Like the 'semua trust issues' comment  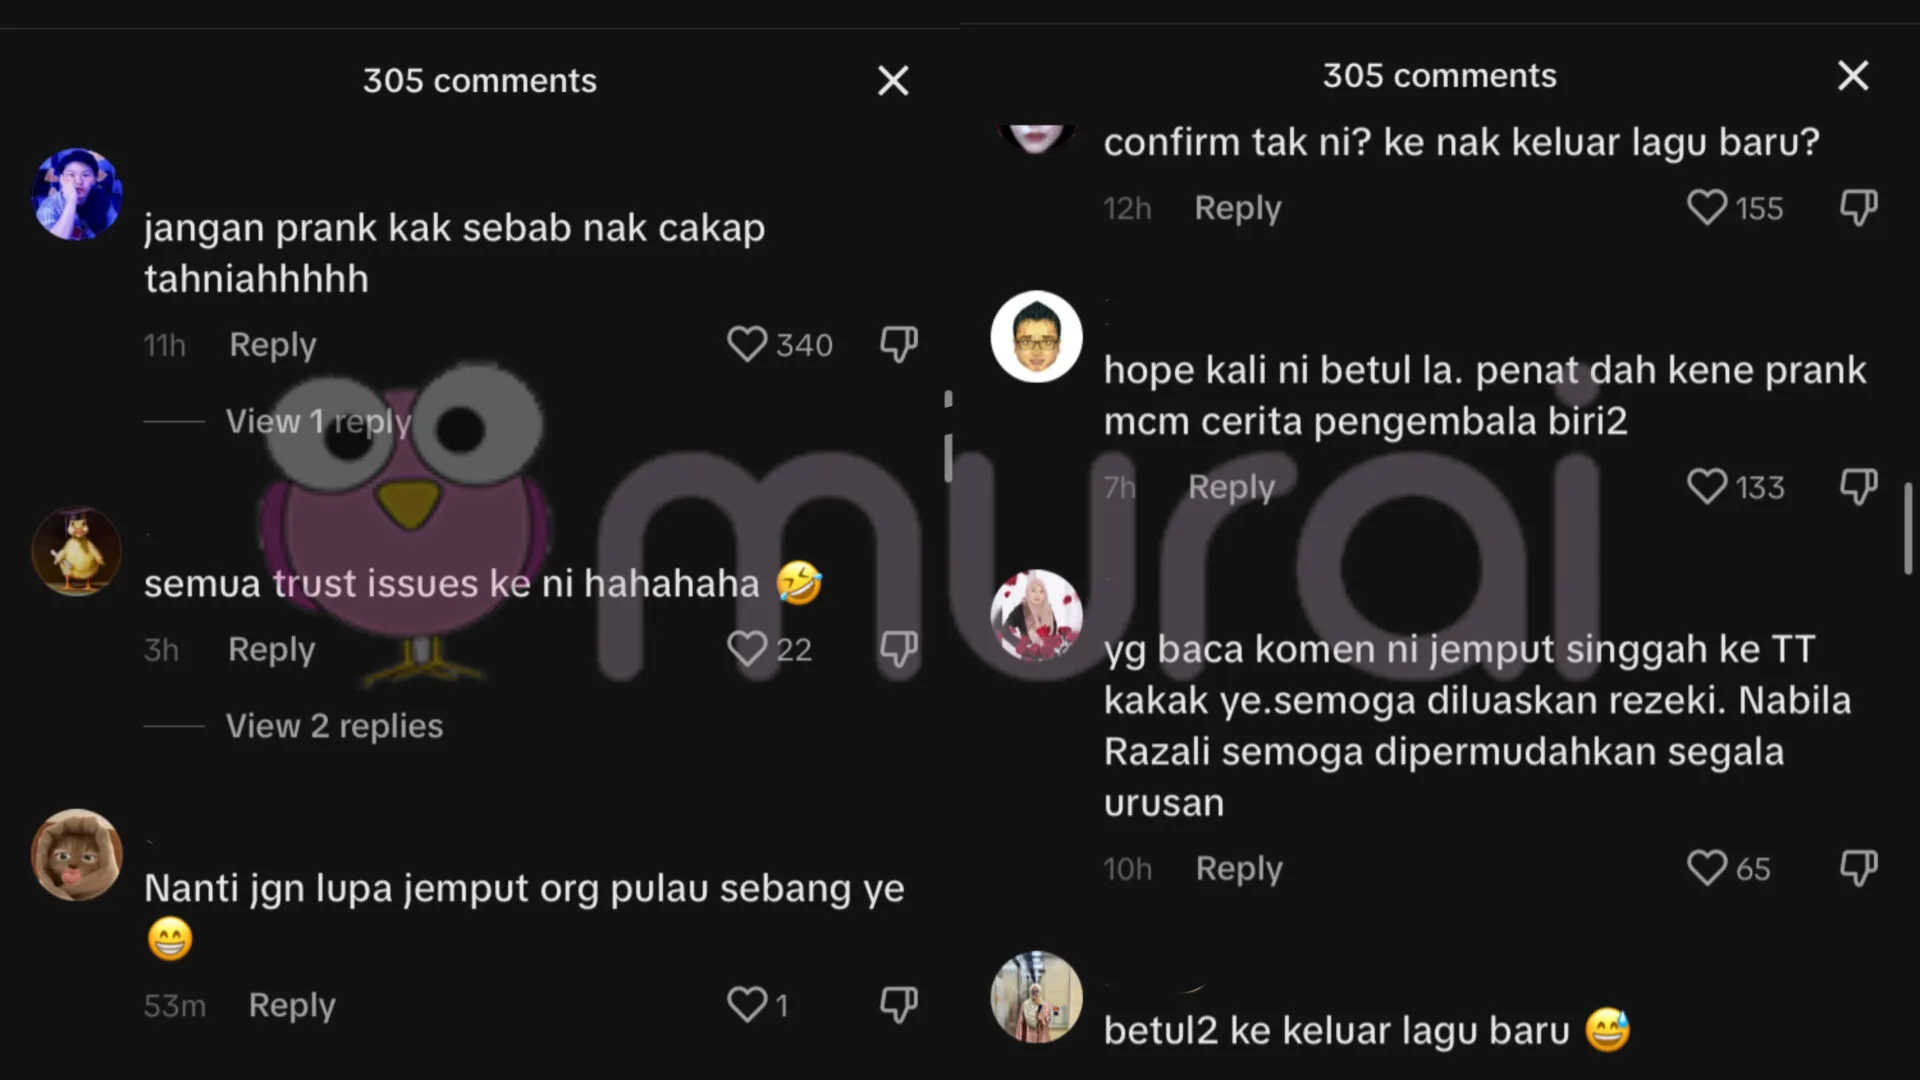pyautogui.click(x=746, y=649)
